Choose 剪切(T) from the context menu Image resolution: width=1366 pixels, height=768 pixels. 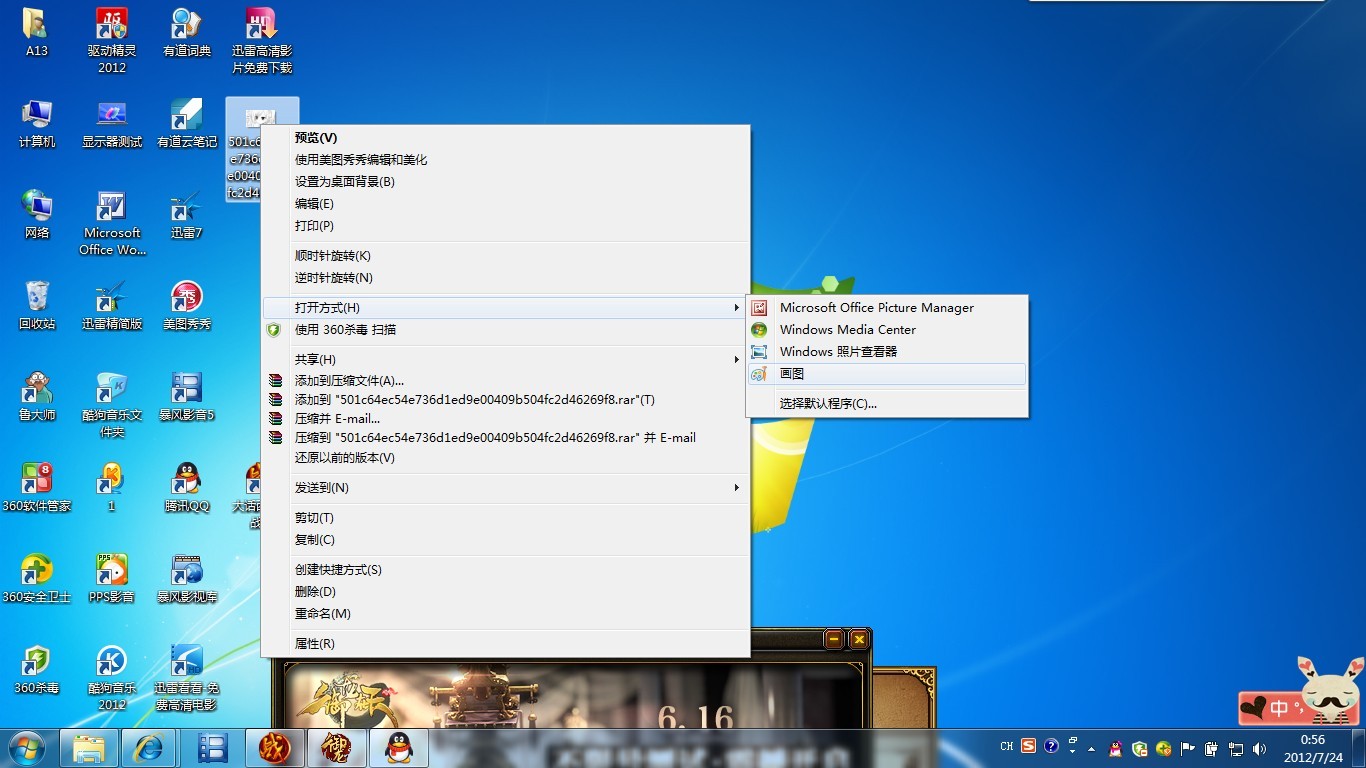505,517
